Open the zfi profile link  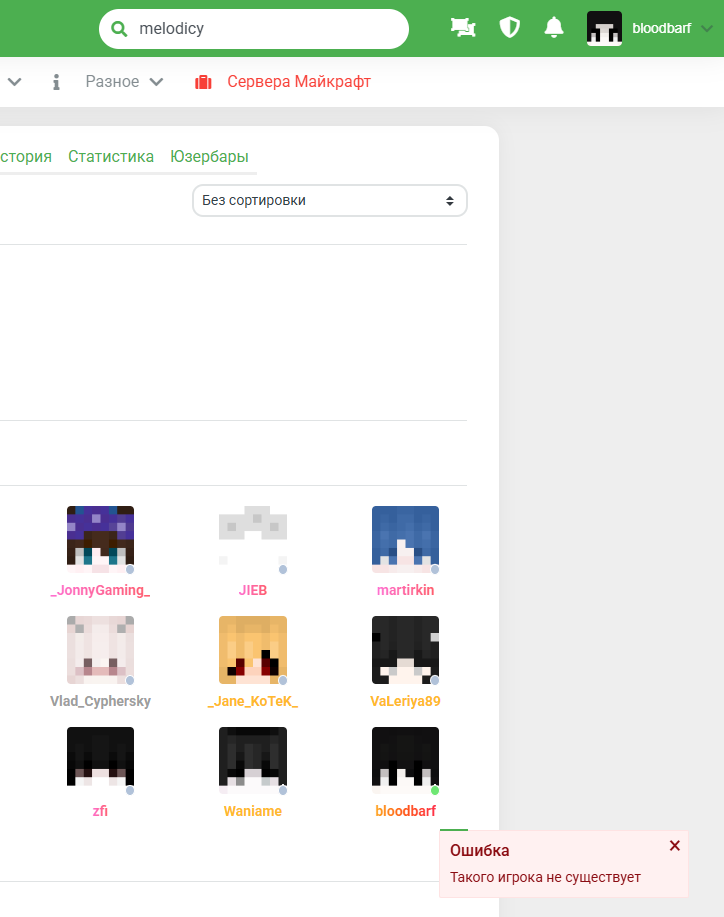(x=101, y=811)
